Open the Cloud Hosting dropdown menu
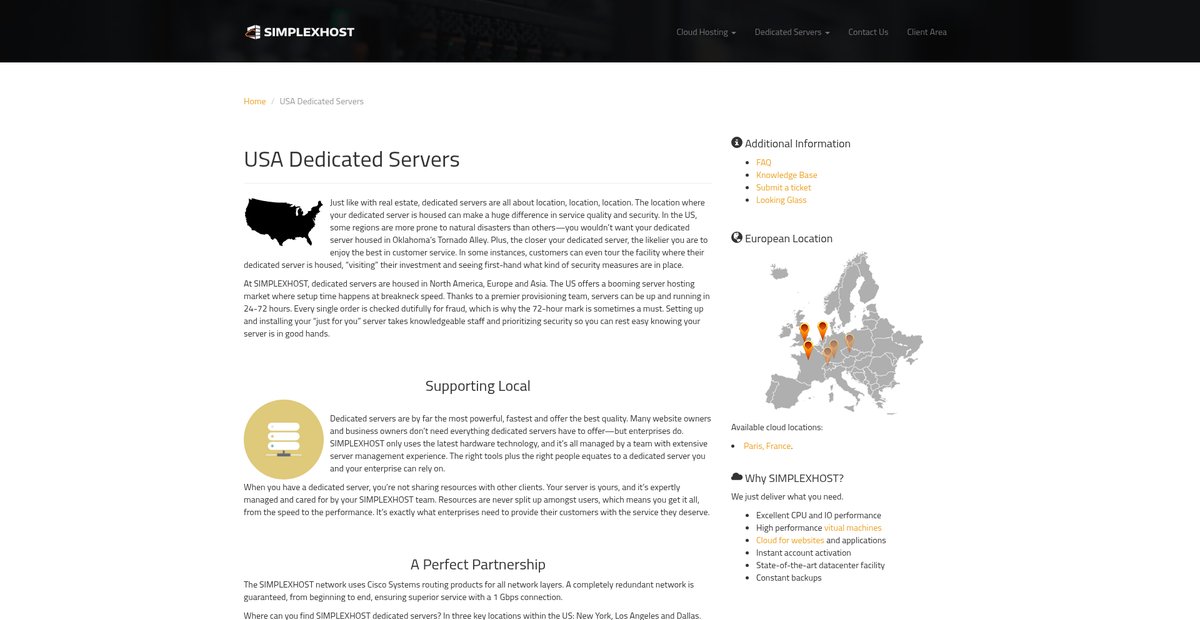The image size is (1200, 620). pos(706,32)
